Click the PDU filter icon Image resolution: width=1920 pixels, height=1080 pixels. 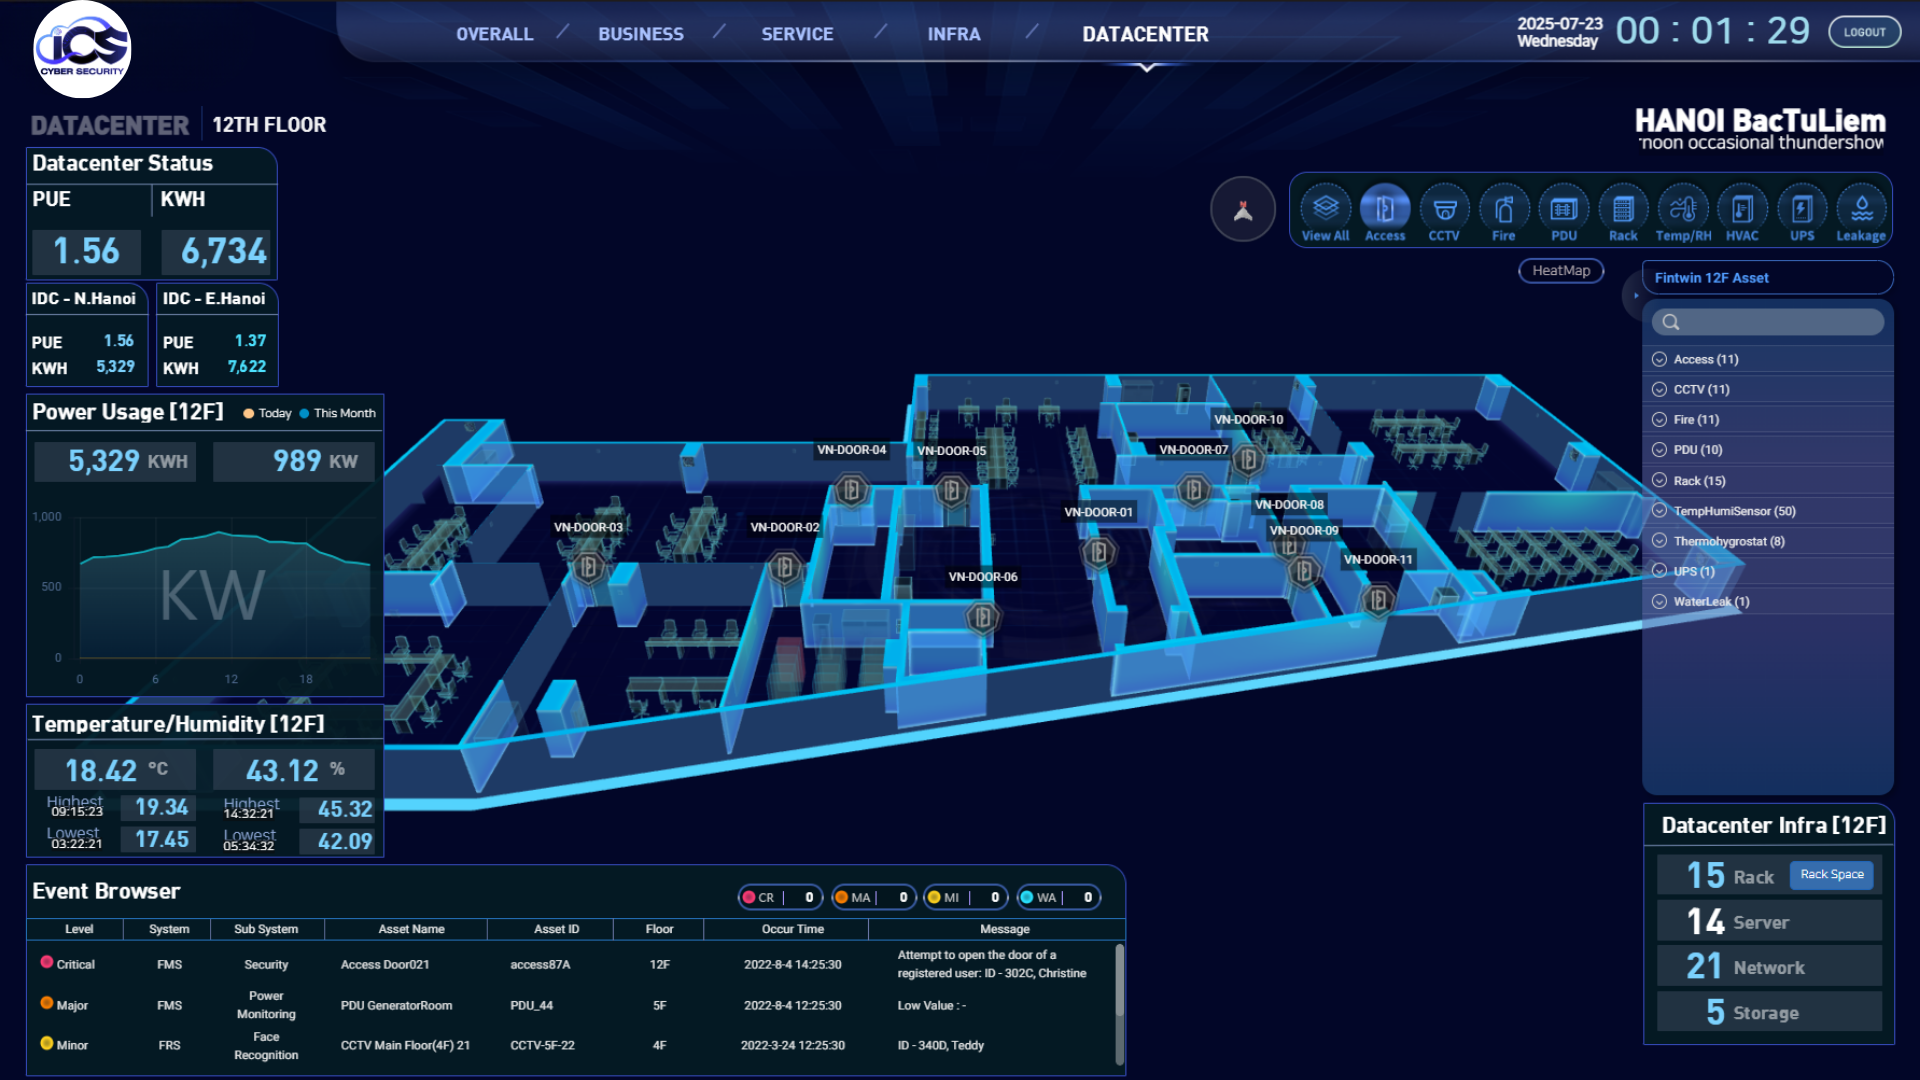1563,209
